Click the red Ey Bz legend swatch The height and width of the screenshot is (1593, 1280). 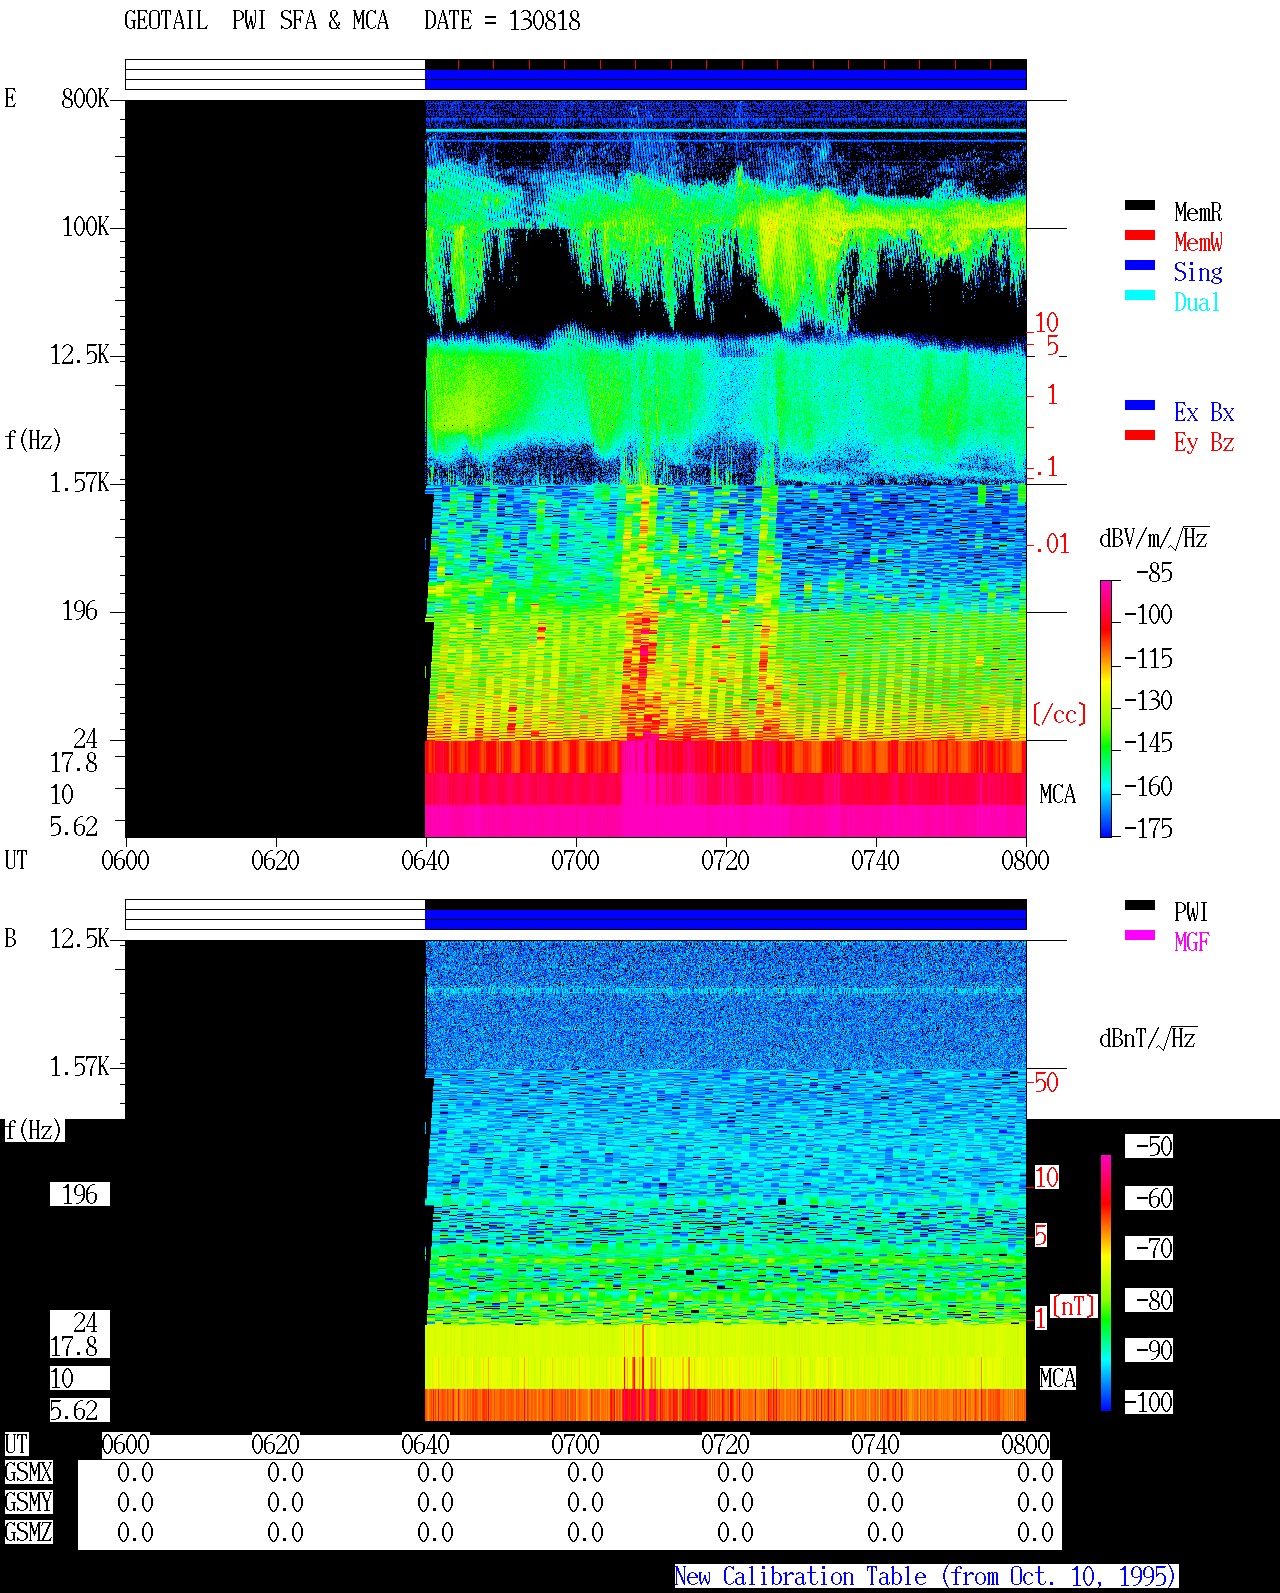1140,435
